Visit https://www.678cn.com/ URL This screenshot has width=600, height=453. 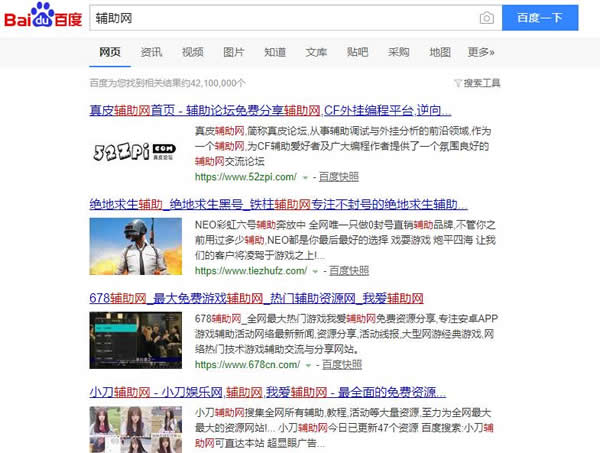point(248,365)
